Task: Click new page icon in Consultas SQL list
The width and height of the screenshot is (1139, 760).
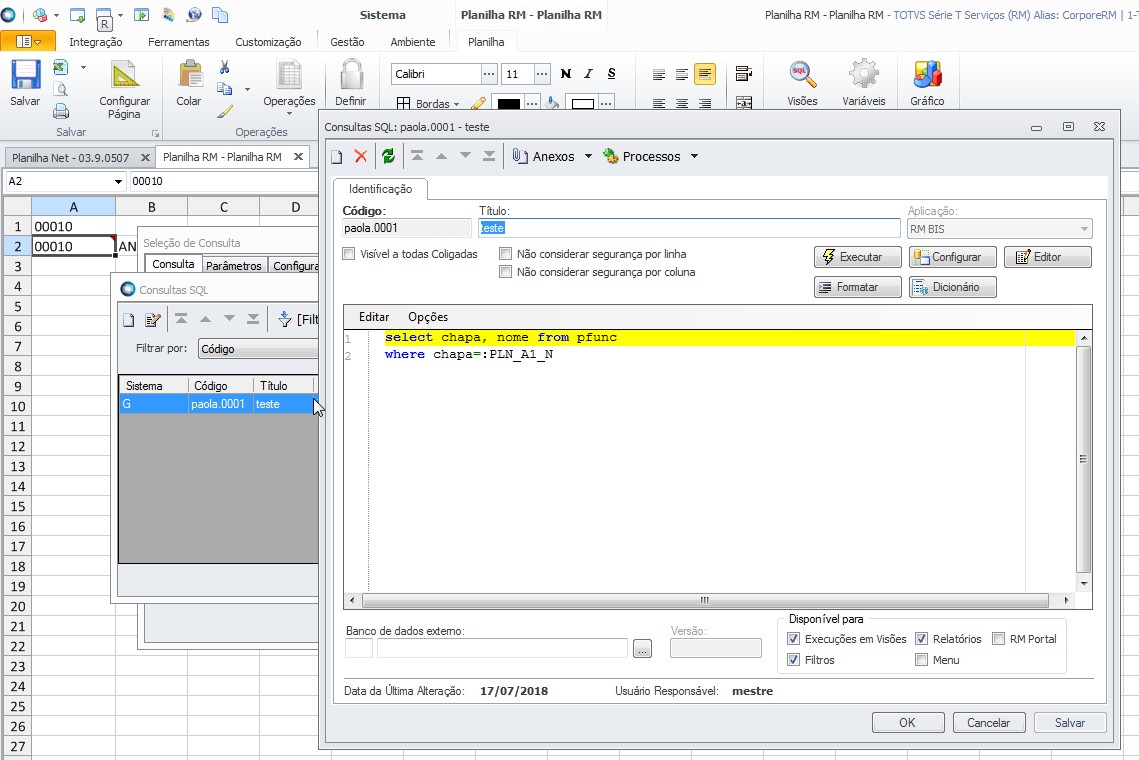Action: coord(129,320)
